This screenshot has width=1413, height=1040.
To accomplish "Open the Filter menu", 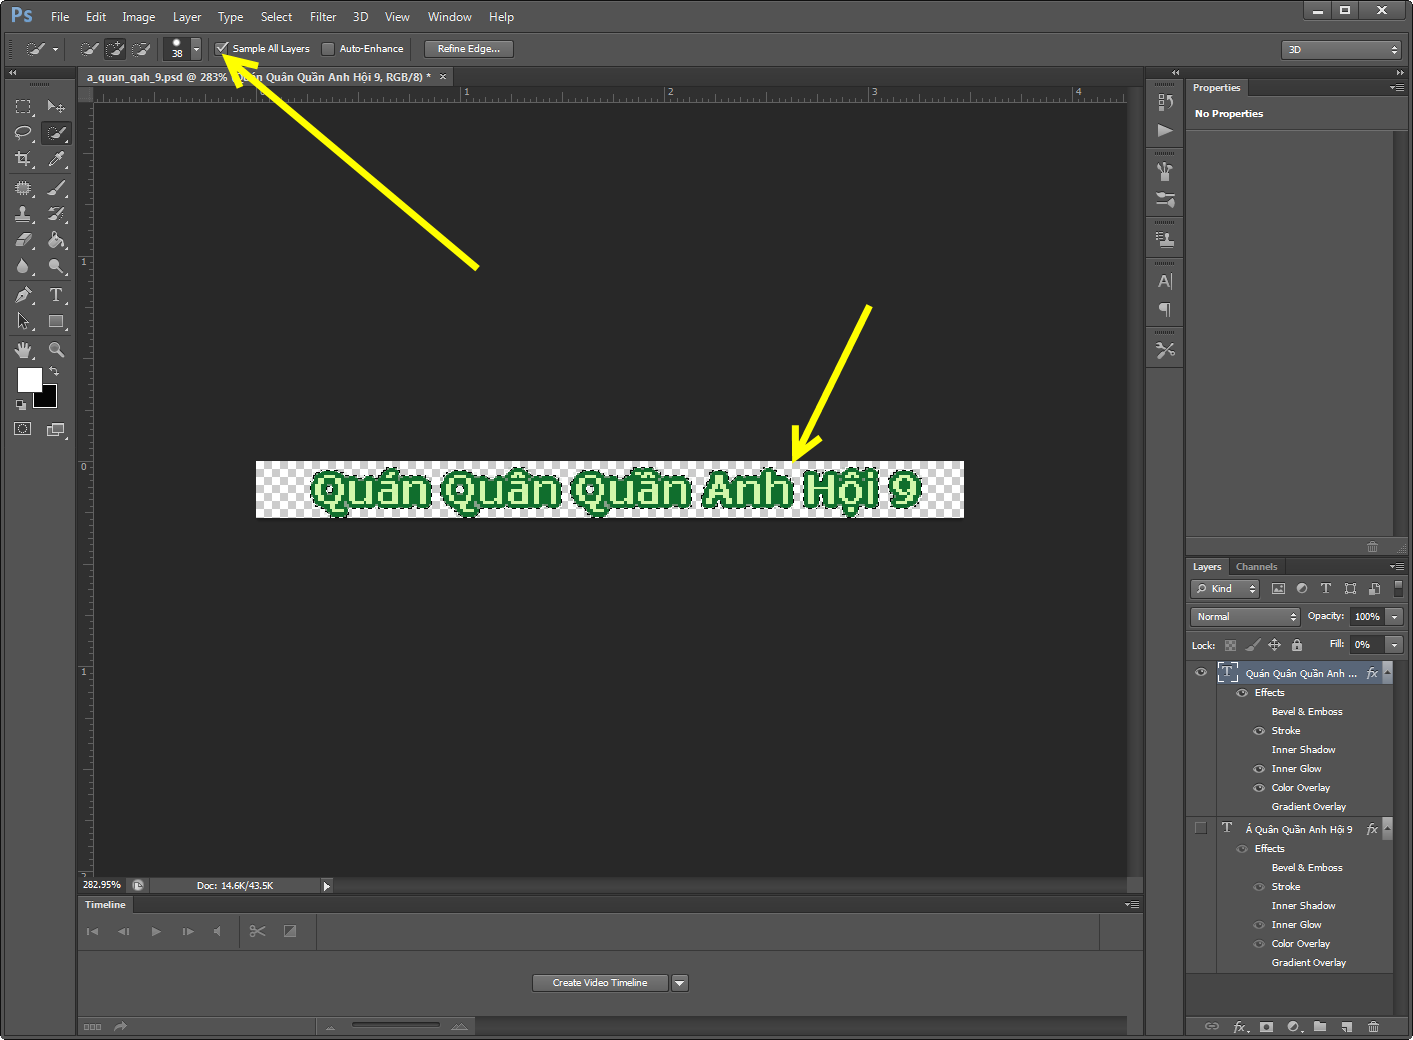I will pos(322,16).
